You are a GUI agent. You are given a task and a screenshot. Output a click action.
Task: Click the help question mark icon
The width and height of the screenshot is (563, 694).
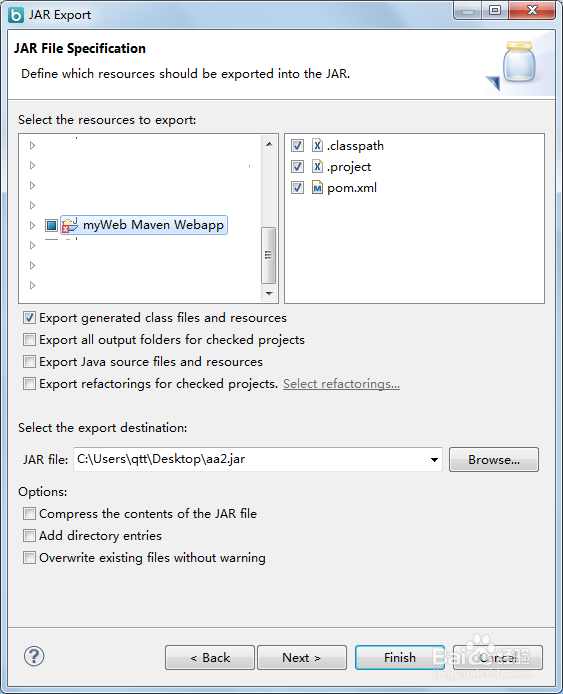[34, 656]
